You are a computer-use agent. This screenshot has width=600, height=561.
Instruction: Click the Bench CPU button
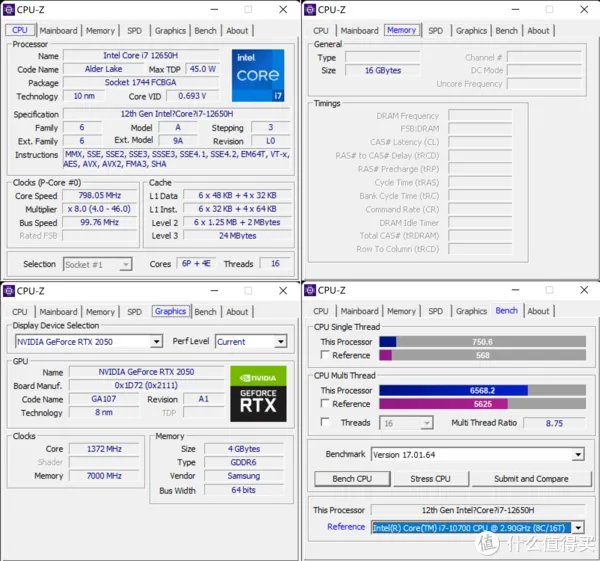tap(352, 479)
